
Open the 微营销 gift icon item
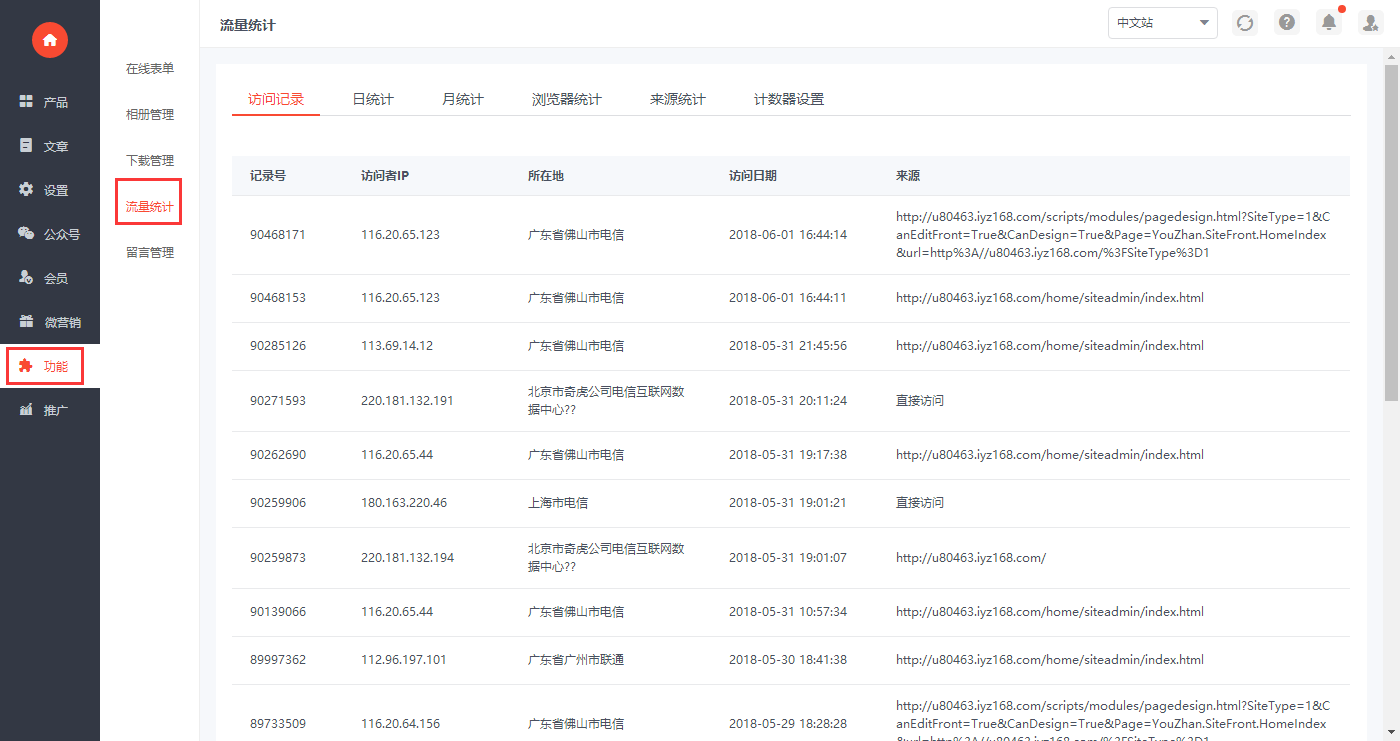coord(26,321)
